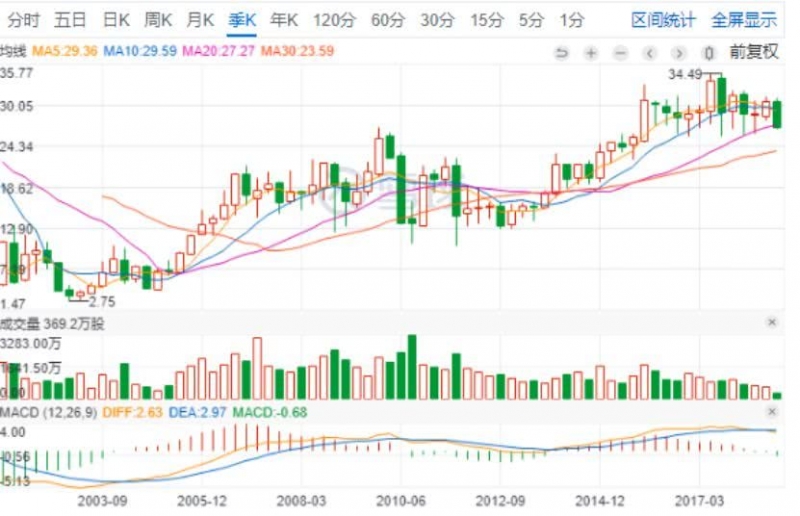Click the MACD:-0.68 value
Image resolution: width=800 pixels, height=516 pixels.
pyautogui.click(x=270, y=412)
